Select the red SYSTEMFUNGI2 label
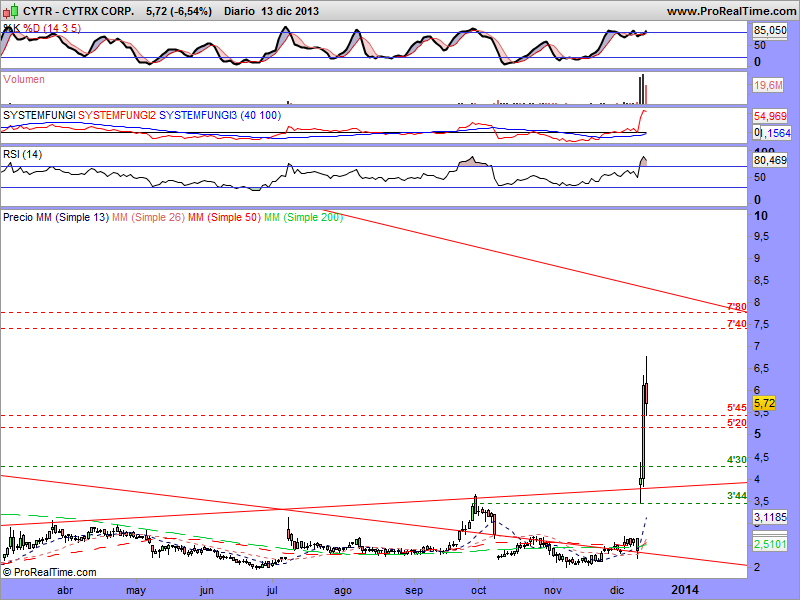Image resolution: width=800 pixels, height=600 pixels. [117, 115]
